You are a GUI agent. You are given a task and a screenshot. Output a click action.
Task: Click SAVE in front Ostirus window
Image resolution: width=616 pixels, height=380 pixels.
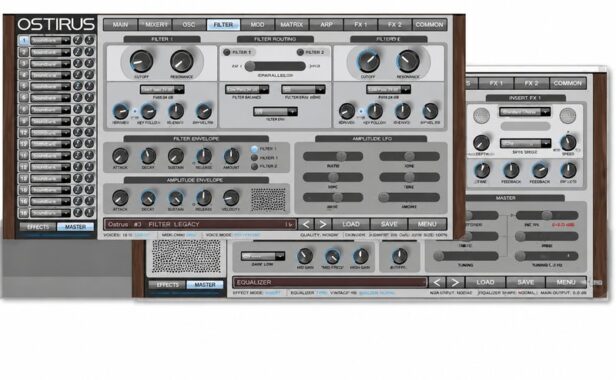389,224
